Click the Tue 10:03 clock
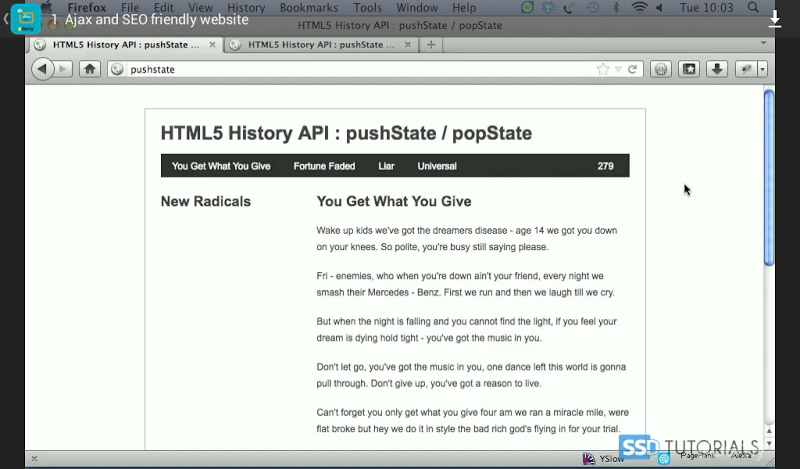This screenshot has height=469, width=800. click(706, 8)
